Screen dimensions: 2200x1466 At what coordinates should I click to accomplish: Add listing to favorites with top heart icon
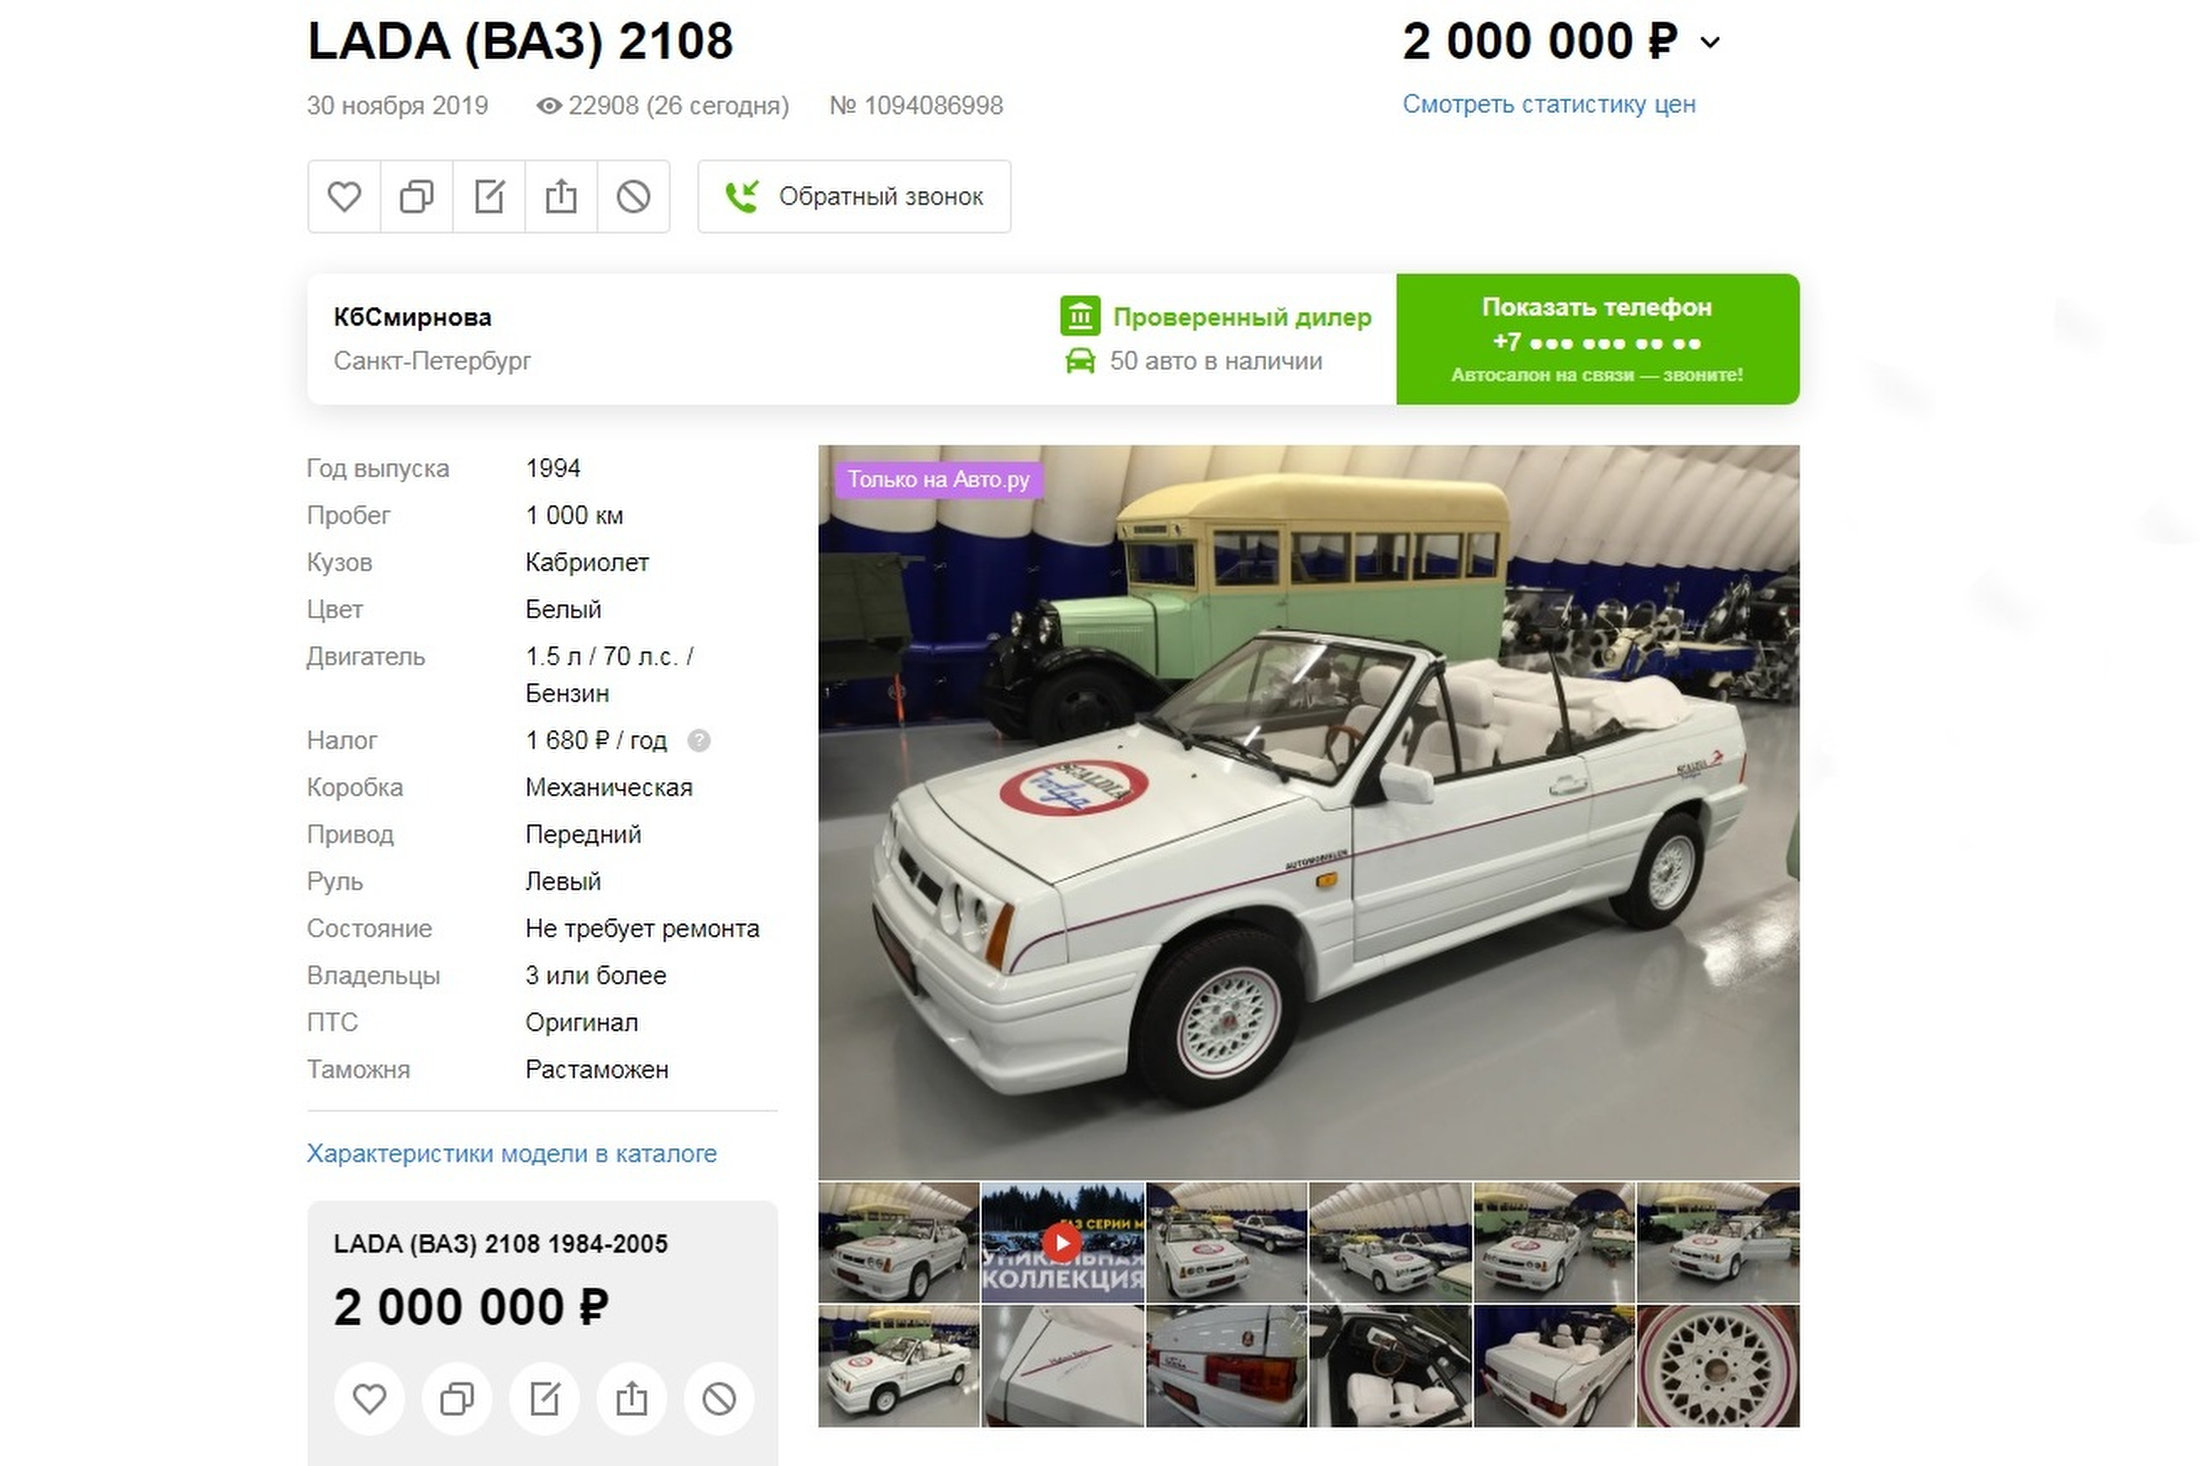pyautogui.click(x=344, y=197)
